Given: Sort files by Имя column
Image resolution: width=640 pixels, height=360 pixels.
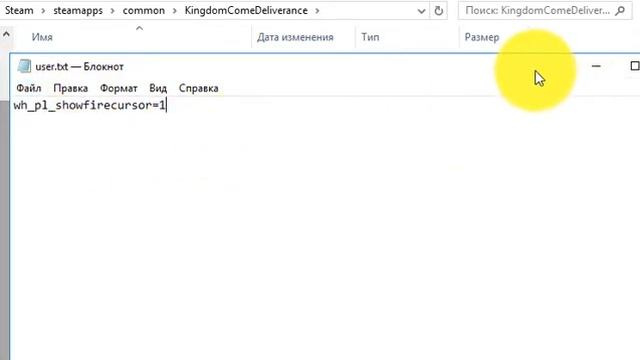Looking at the screenshot, I should click(x=42, y=37).
